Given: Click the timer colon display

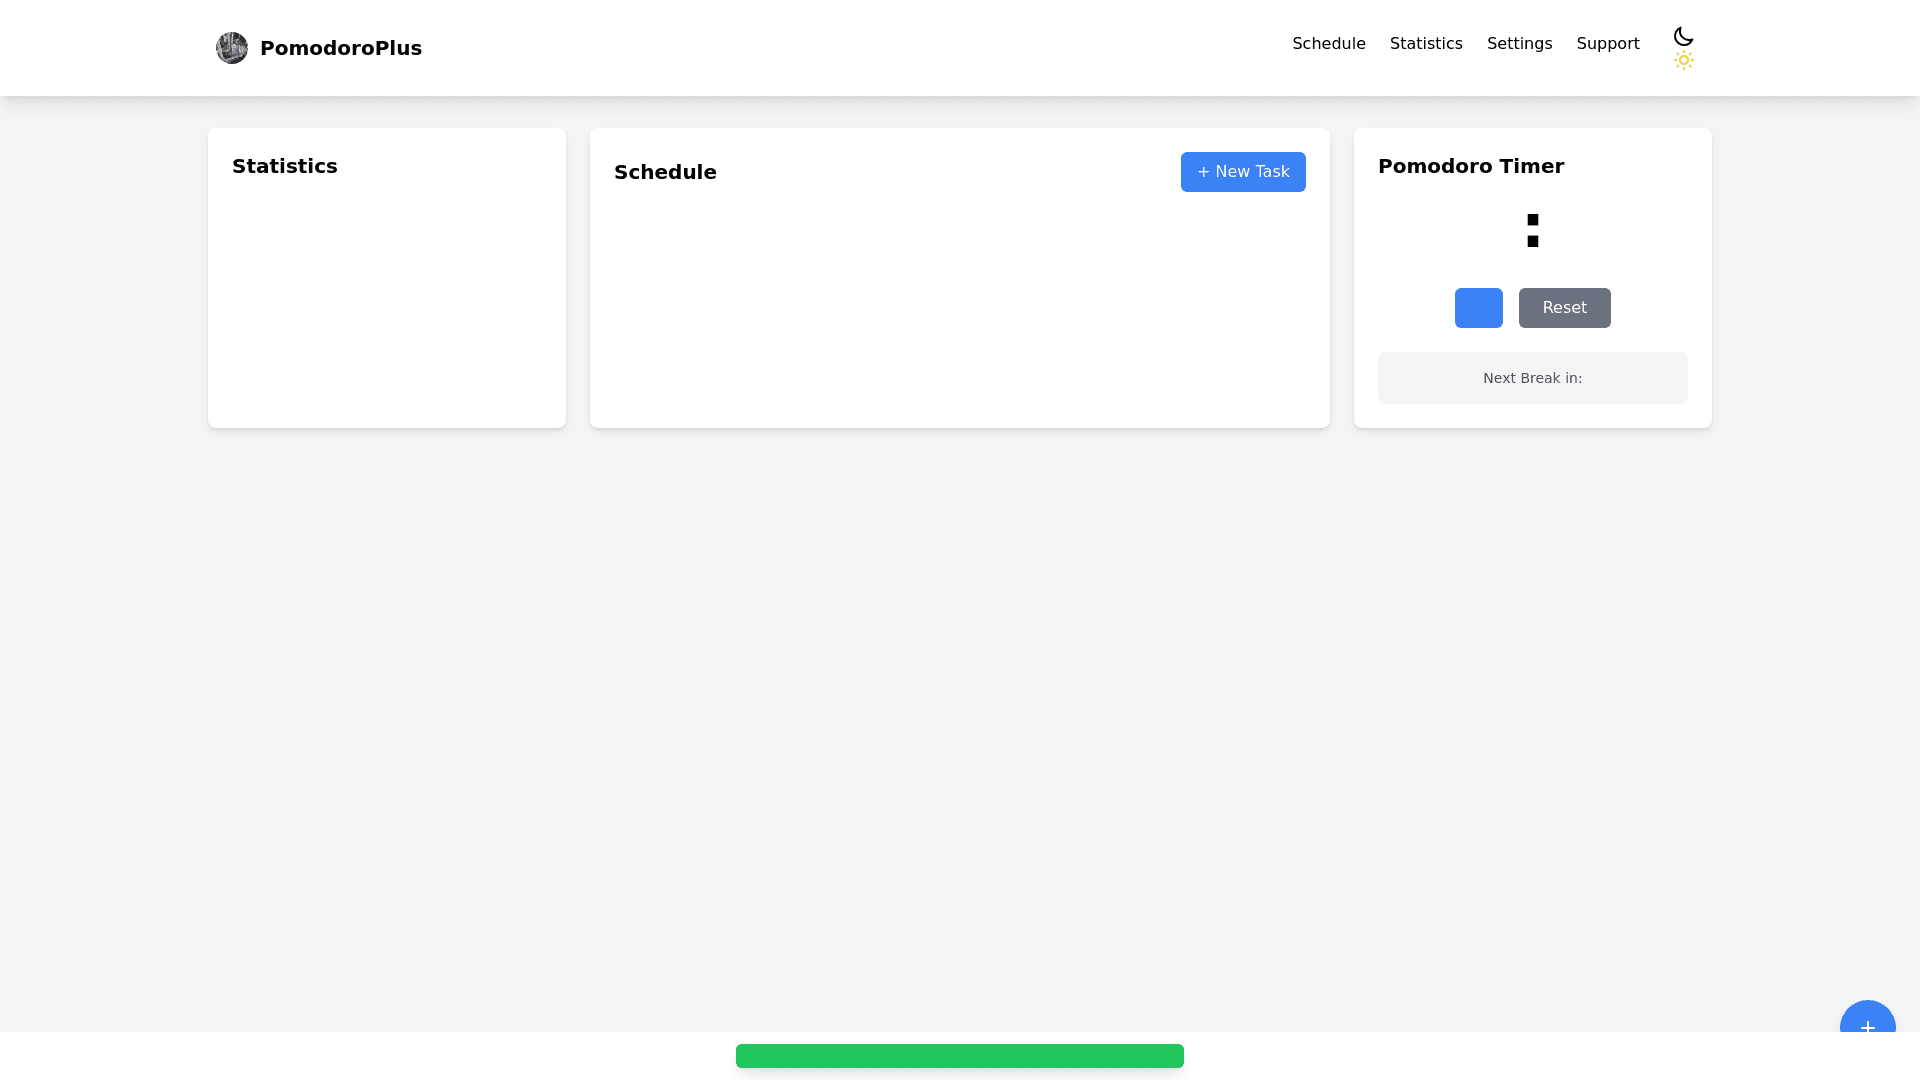Looking at the screenshot, I should (1532, 231).
